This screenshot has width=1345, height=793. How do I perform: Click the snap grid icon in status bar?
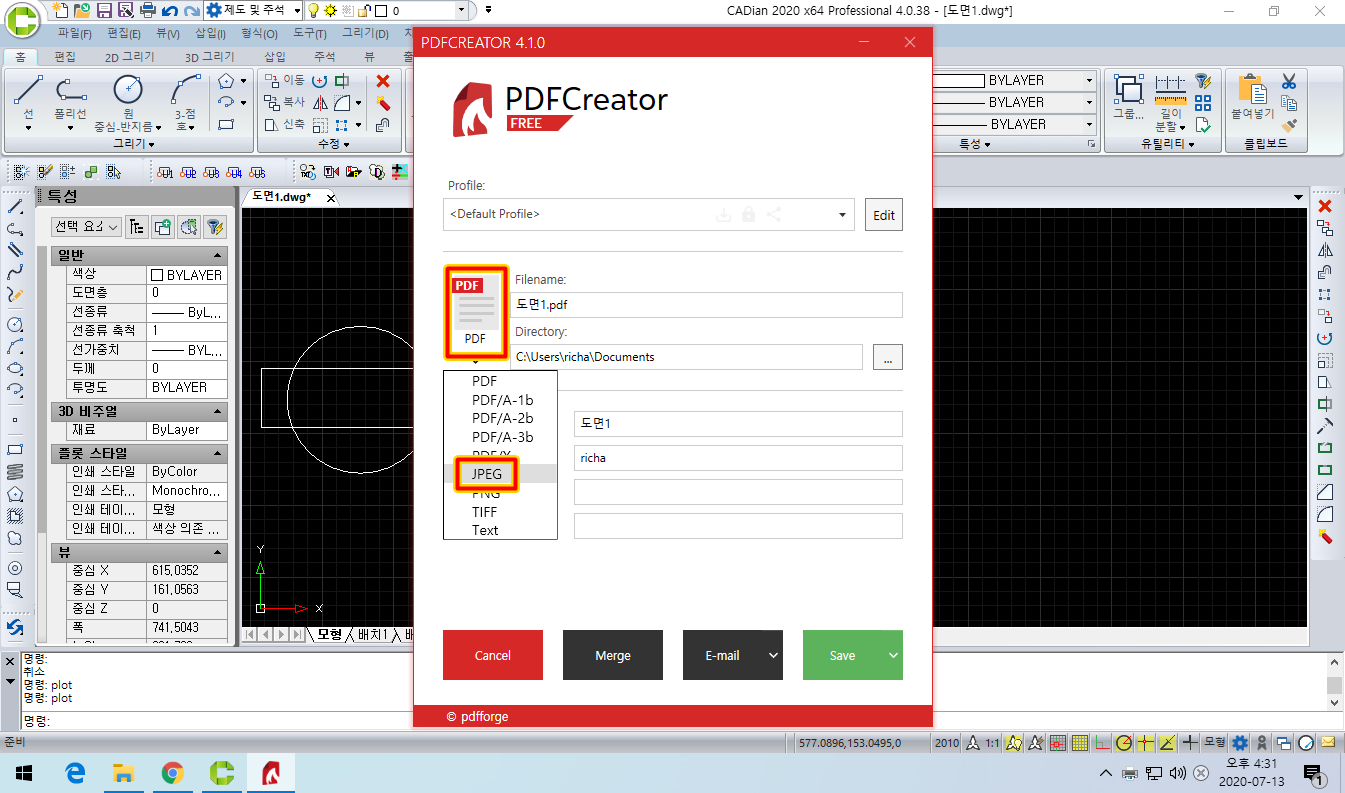(x=1059, y=743)
